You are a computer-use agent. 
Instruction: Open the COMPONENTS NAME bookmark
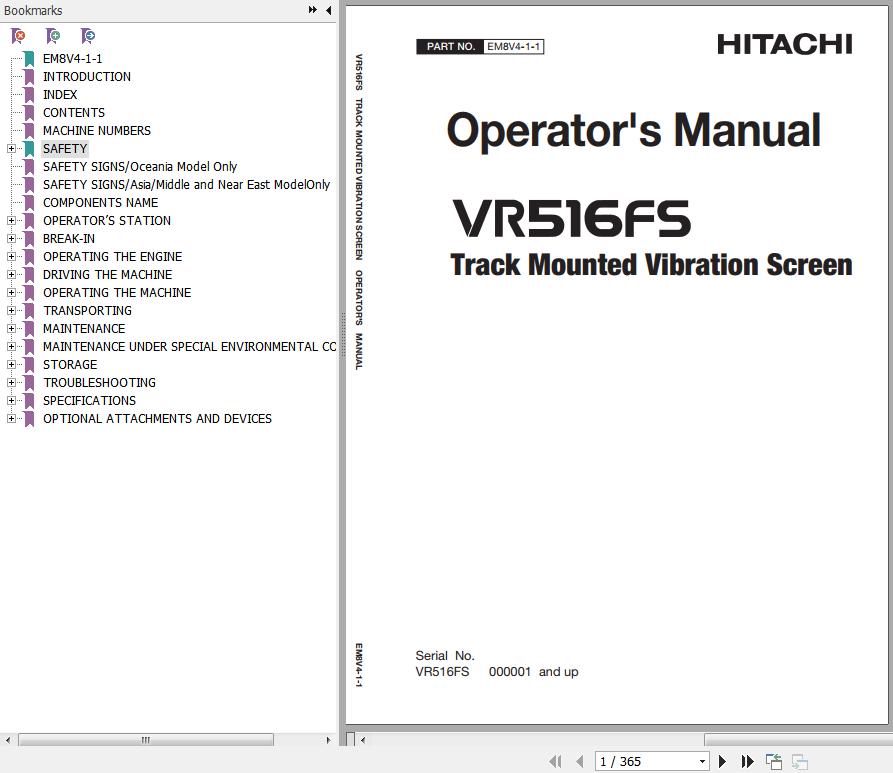click(x=100, y=203)
